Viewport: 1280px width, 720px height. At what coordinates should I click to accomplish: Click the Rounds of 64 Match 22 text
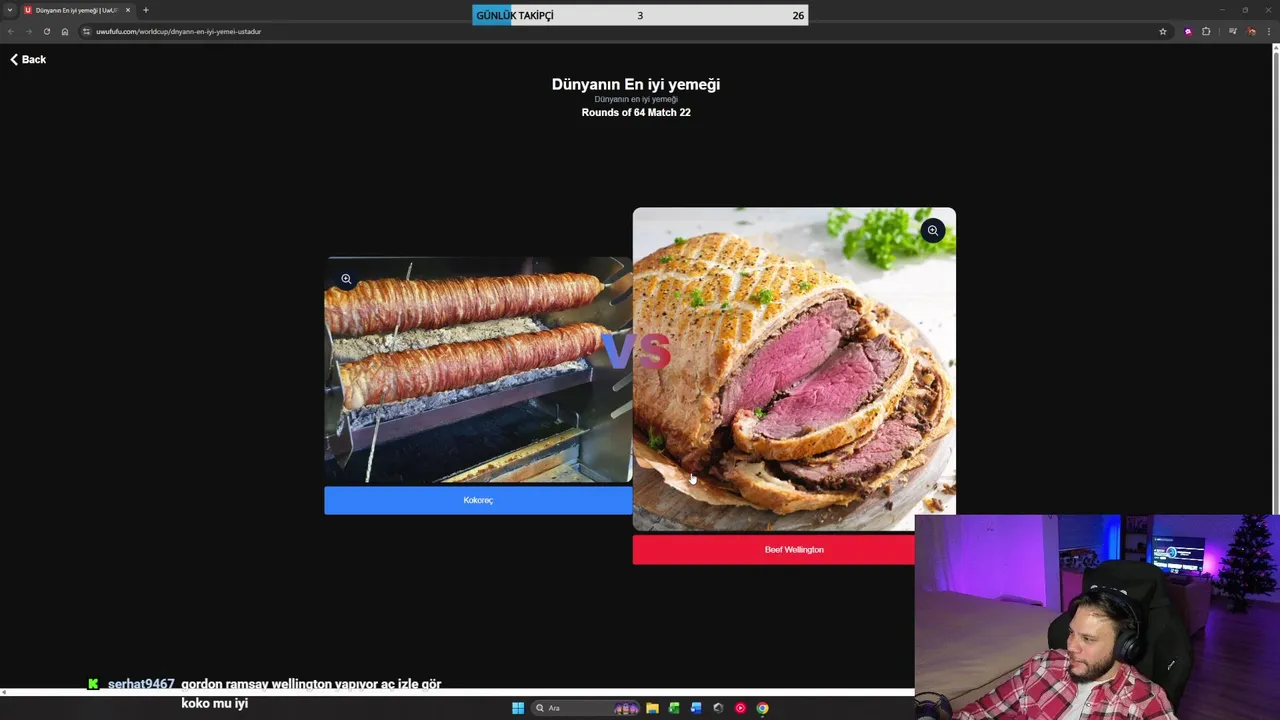point(636,113)
